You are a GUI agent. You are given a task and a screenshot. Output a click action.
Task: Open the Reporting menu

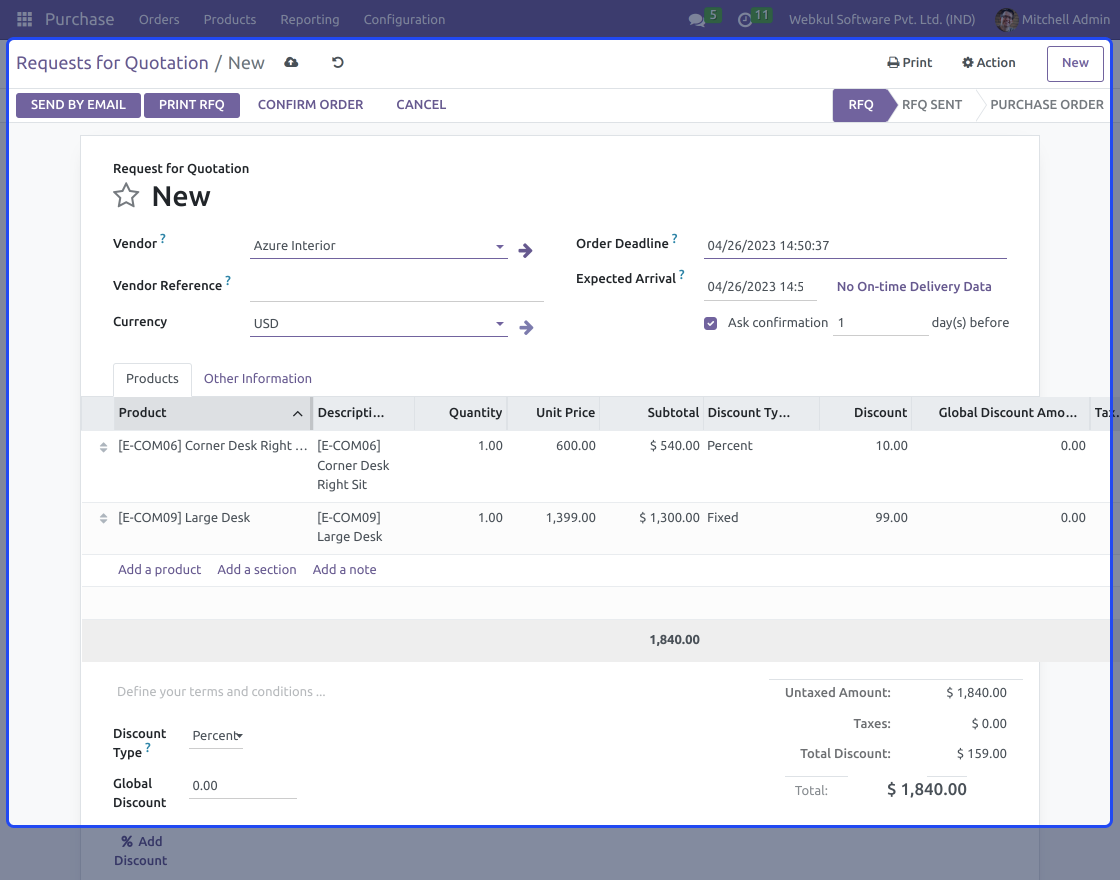[x=309, y=19]
